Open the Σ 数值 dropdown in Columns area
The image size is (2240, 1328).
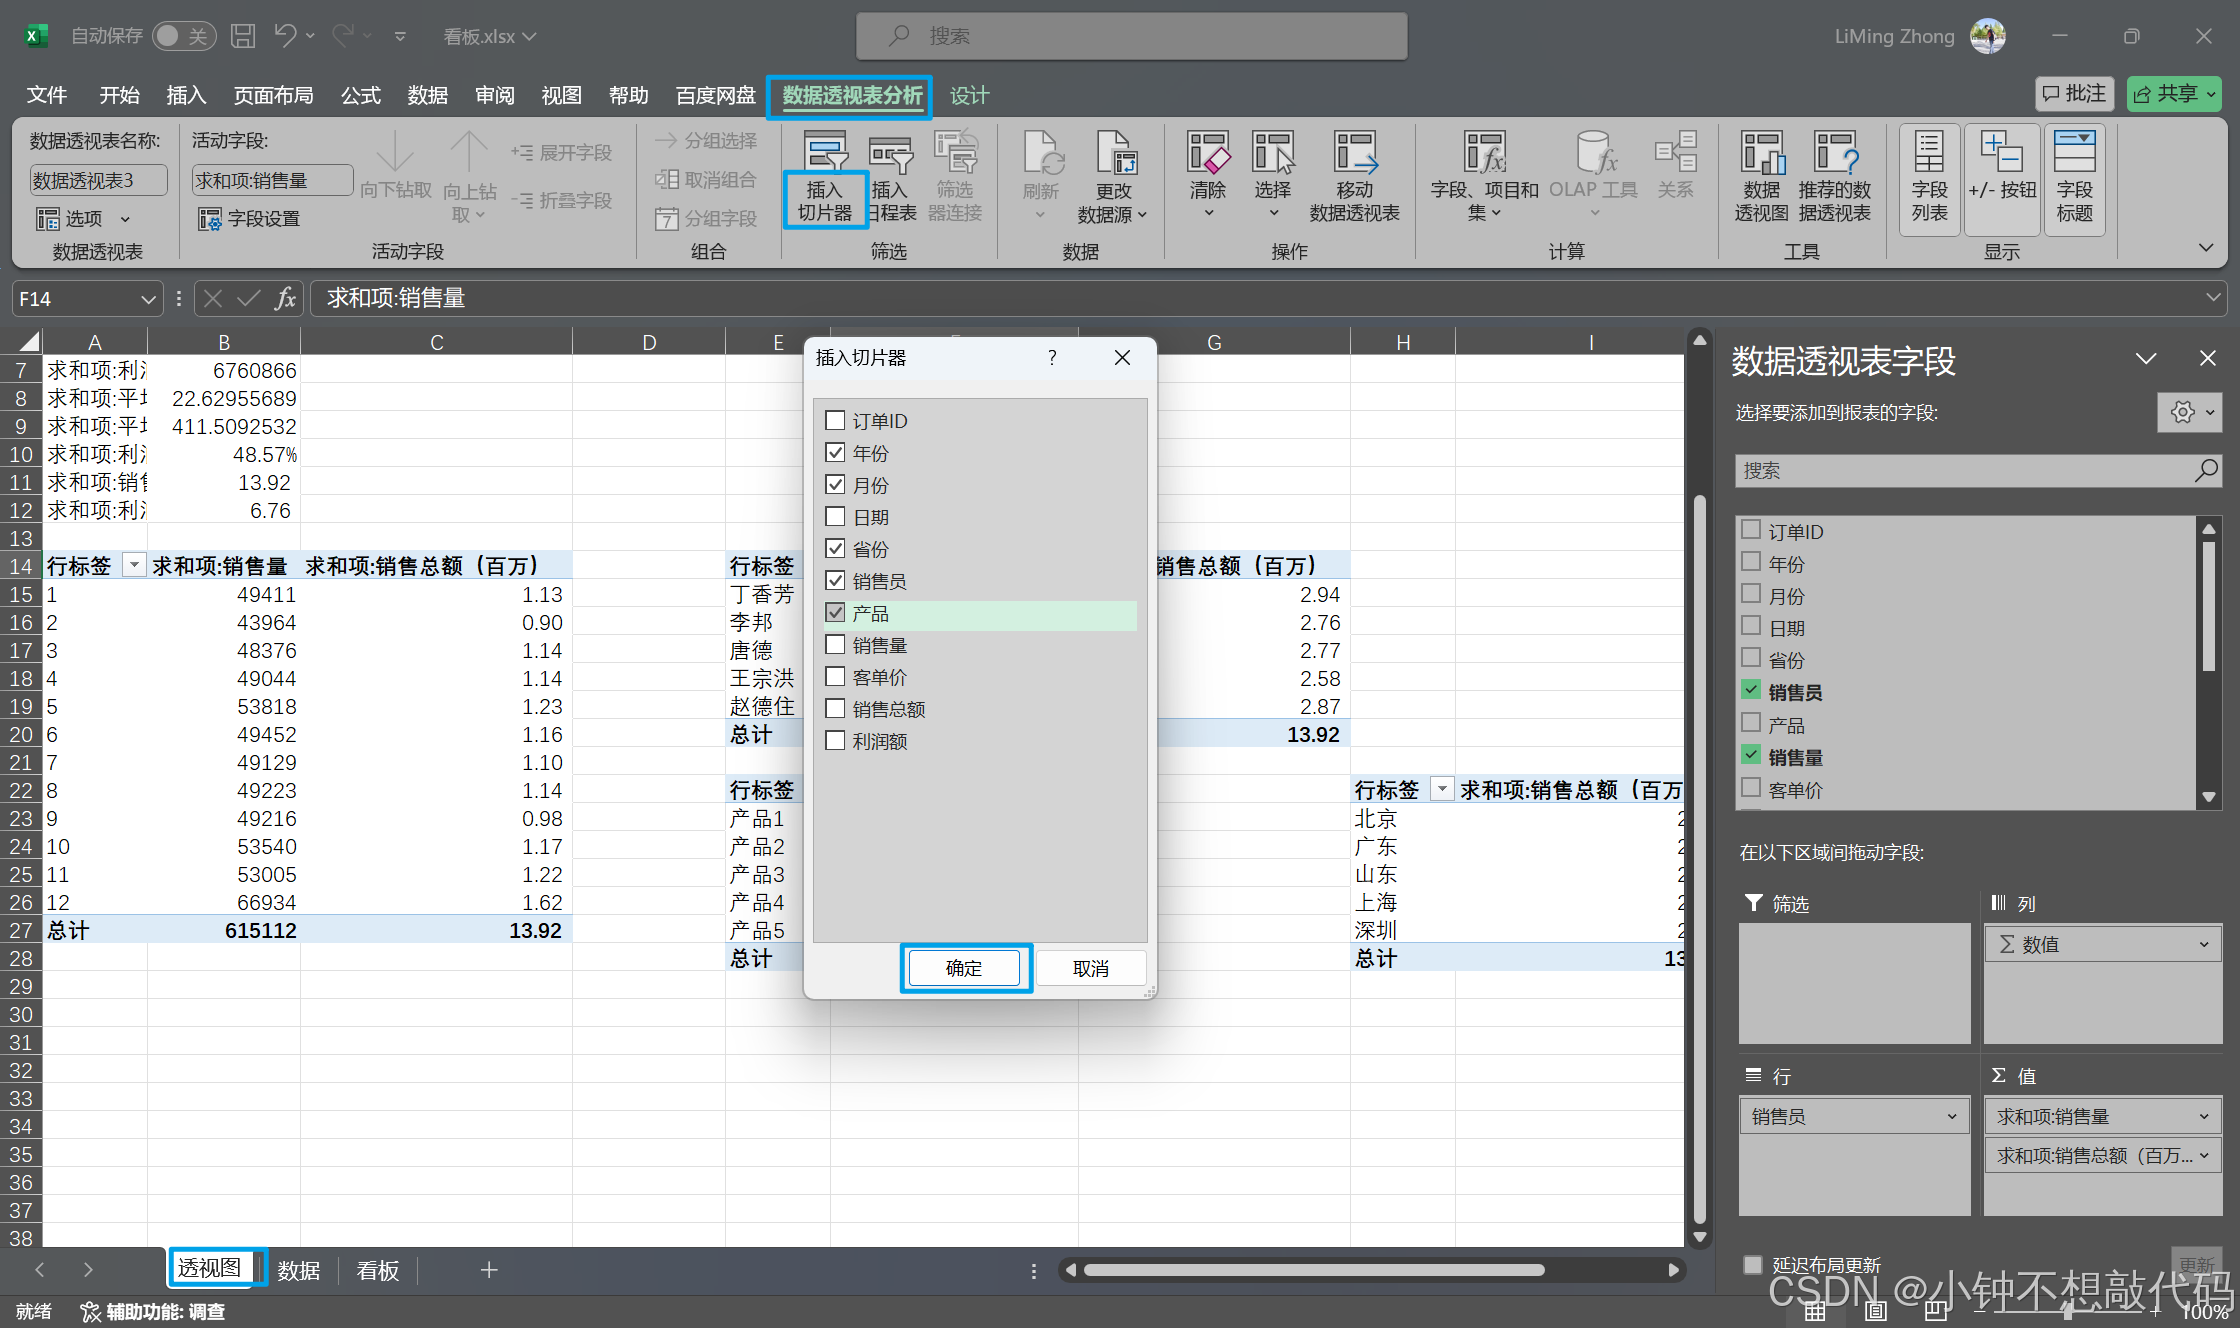(2203, 944)
